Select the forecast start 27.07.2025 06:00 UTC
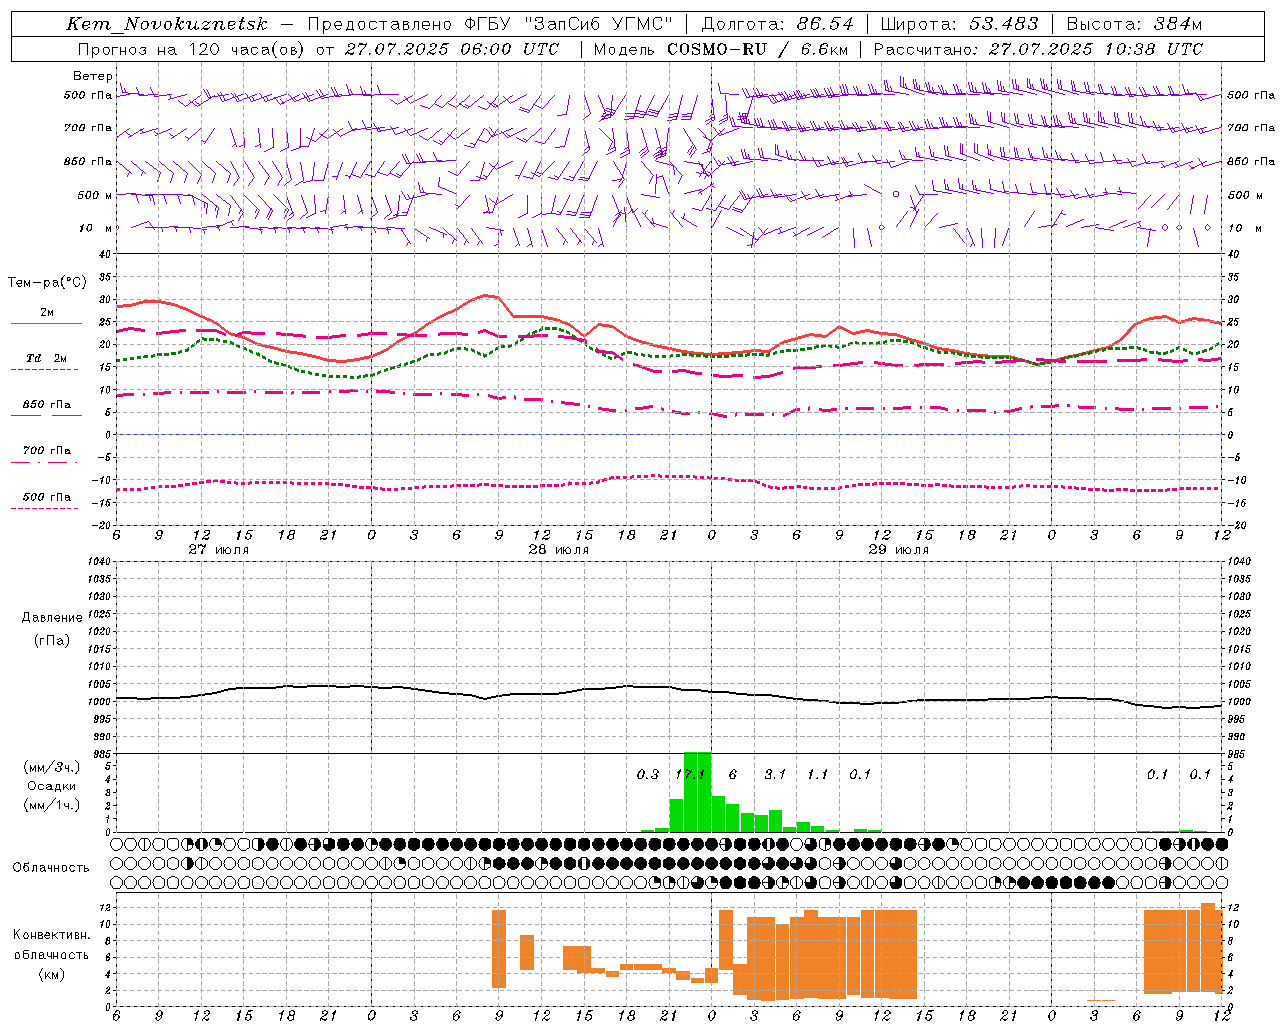The width and height of the screenshot is (1280, 1024). tap(451, 49)
